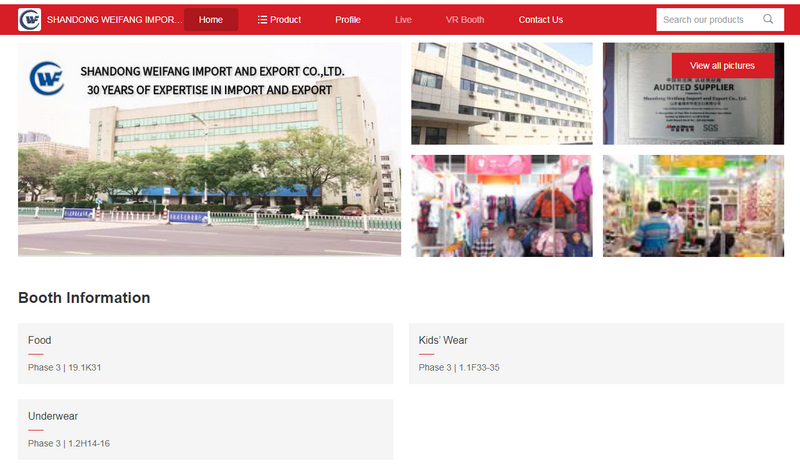Open the main company building banner image
Image resolution: width=800 pixels, height=469 pixels.
209,149
